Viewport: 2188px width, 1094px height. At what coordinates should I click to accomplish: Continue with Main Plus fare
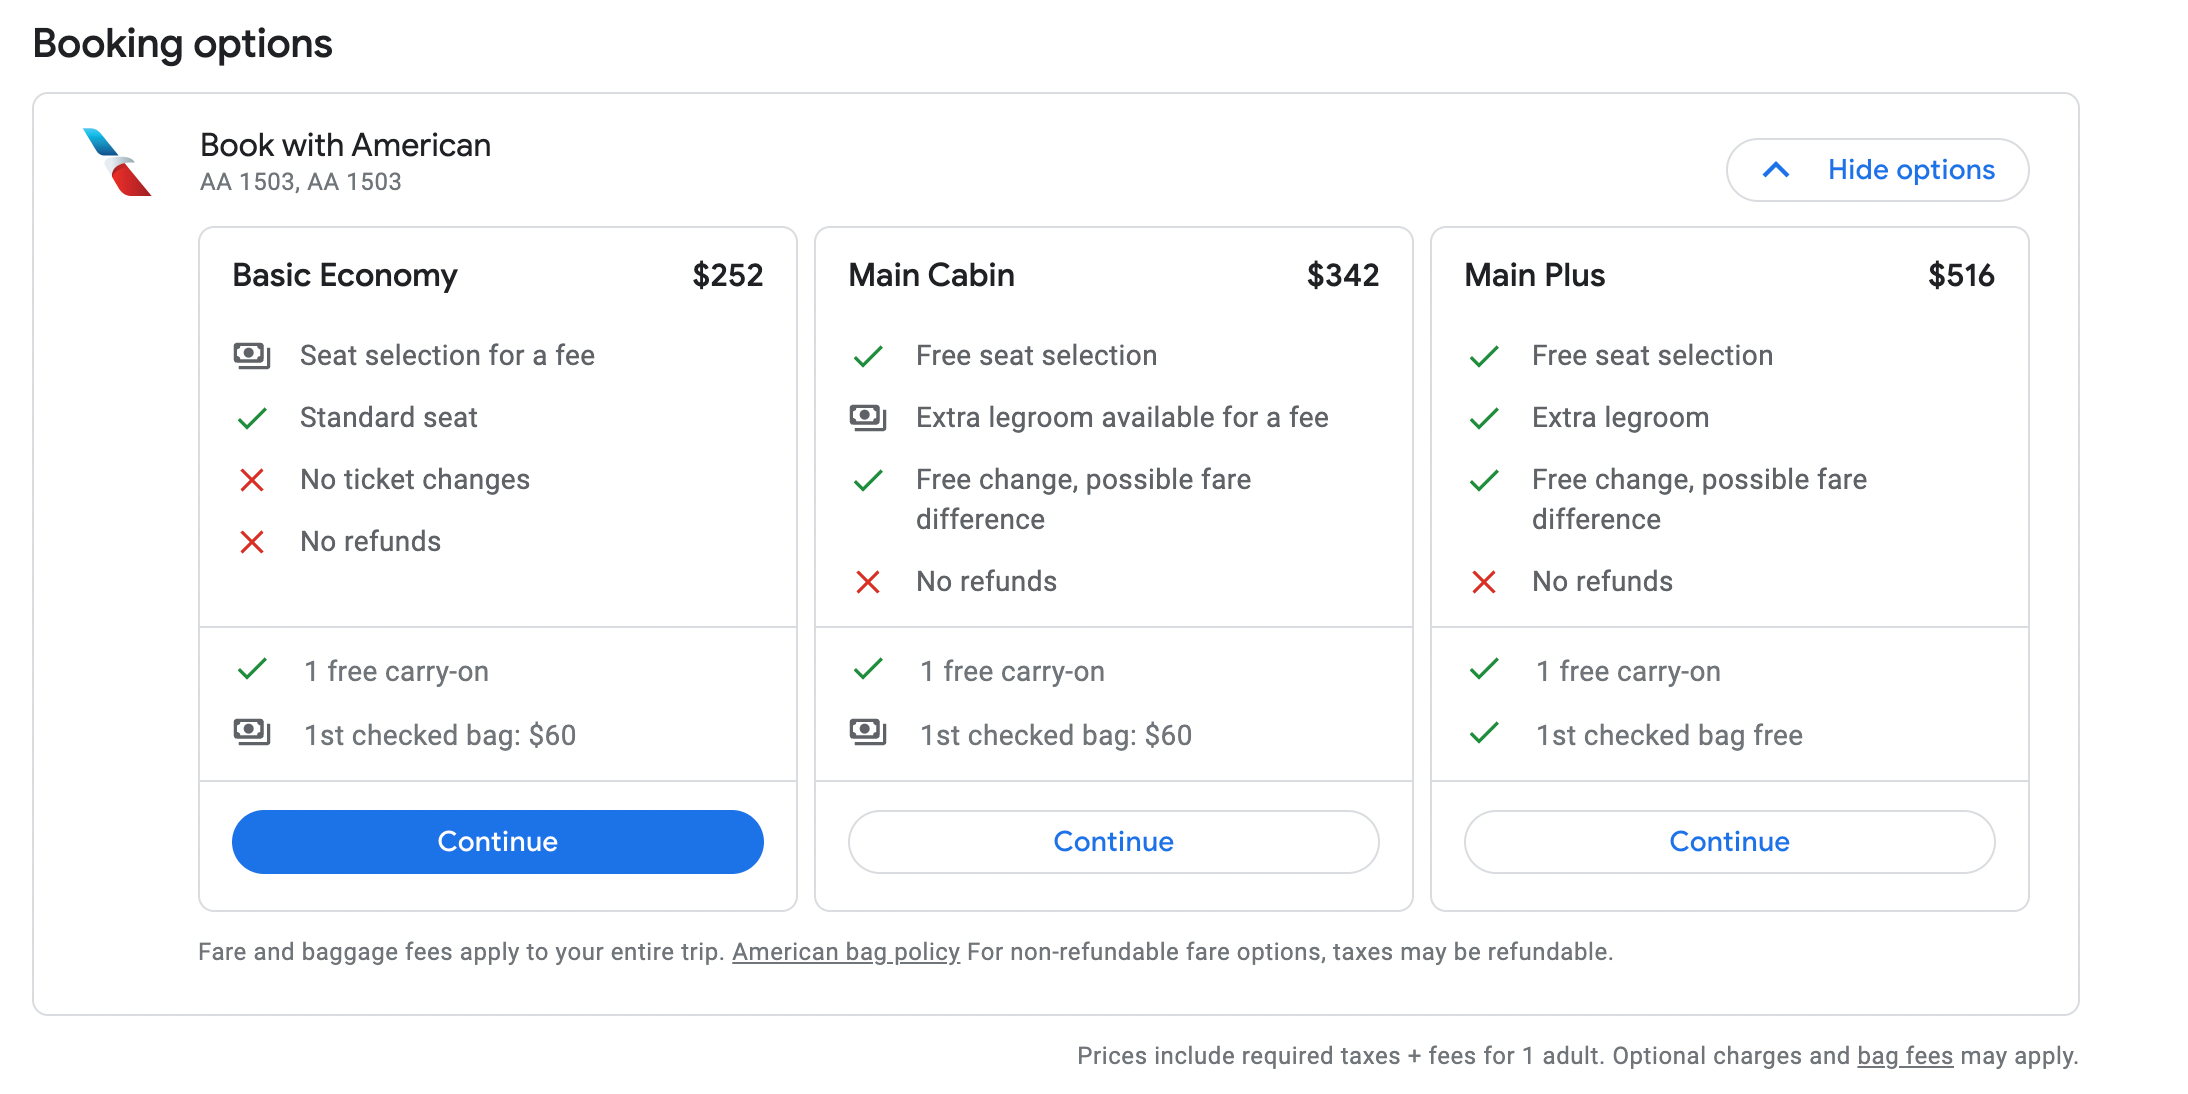(x=1730, y=842)
